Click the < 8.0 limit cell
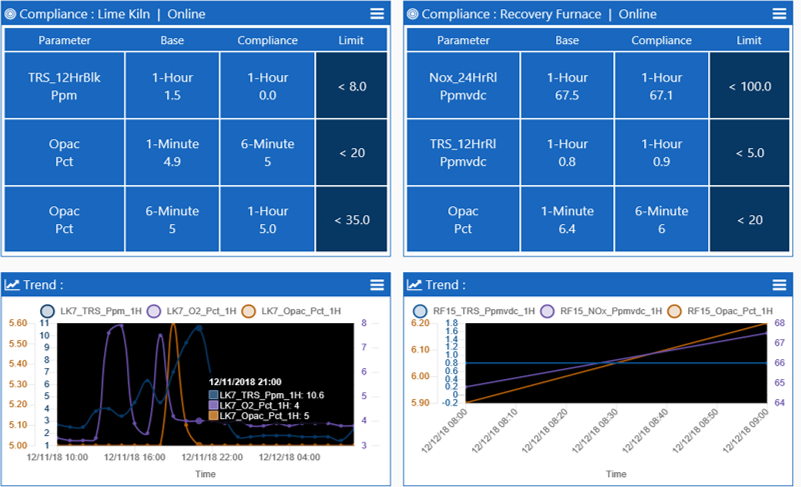The image size is (801, 487). (351, 86)
